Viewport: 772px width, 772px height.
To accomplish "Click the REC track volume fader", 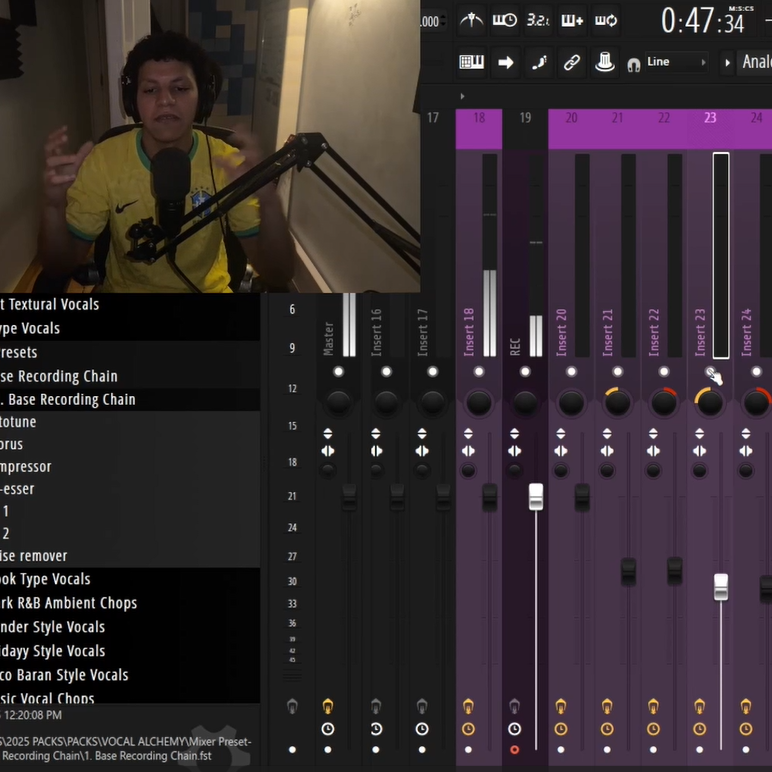I will pos(536,496).
